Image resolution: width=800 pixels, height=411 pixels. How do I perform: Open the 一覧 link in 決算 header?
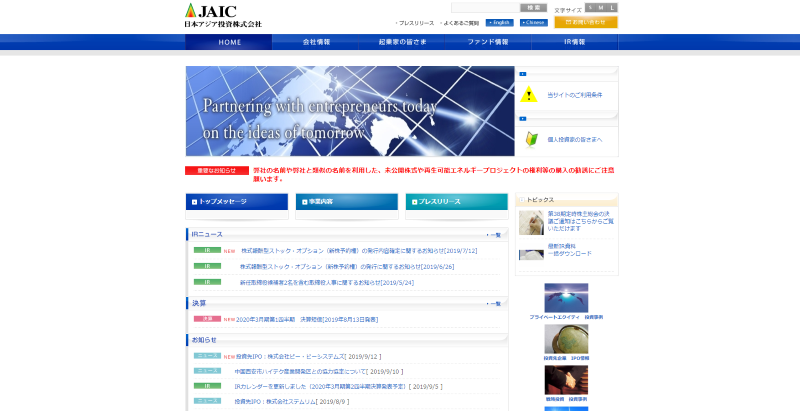[494, 303]
